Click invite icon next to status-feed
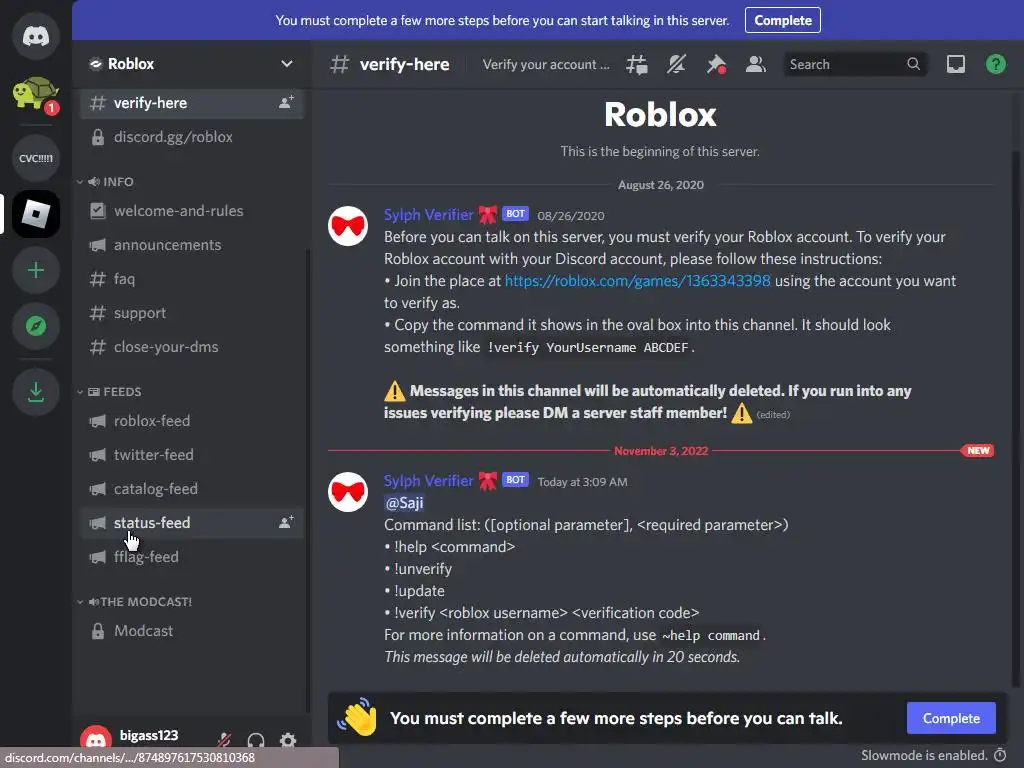This screenshot has height=768, width=1024. [286, 522]
